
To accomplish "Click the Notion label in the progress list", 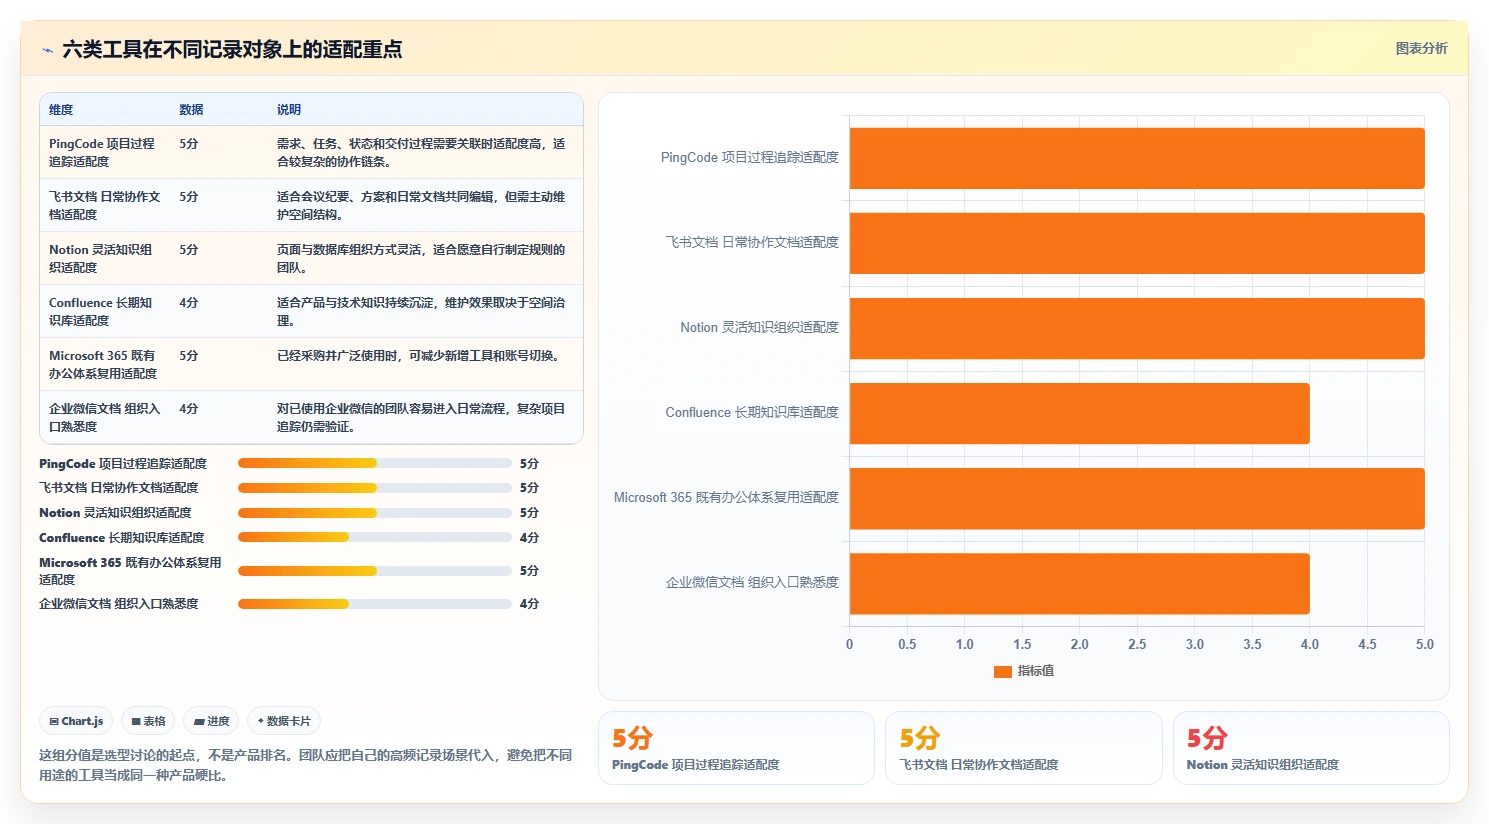I will 115,513.
